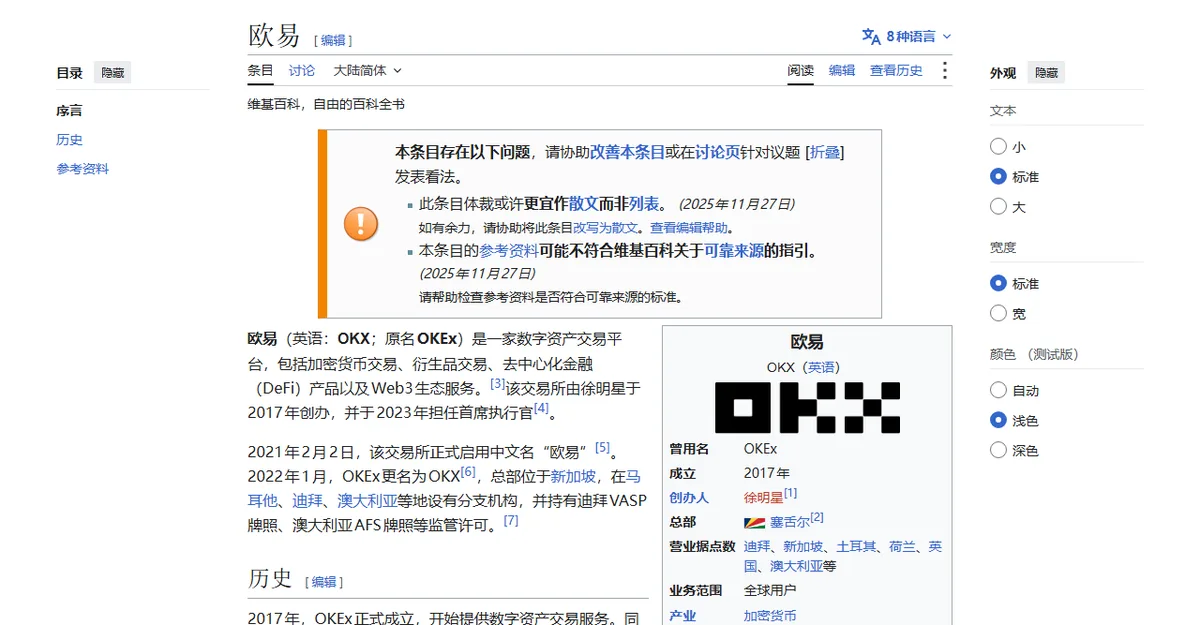
Task: Open the 澳大利亚 link in the paragraph
Action: click(367, 500)
